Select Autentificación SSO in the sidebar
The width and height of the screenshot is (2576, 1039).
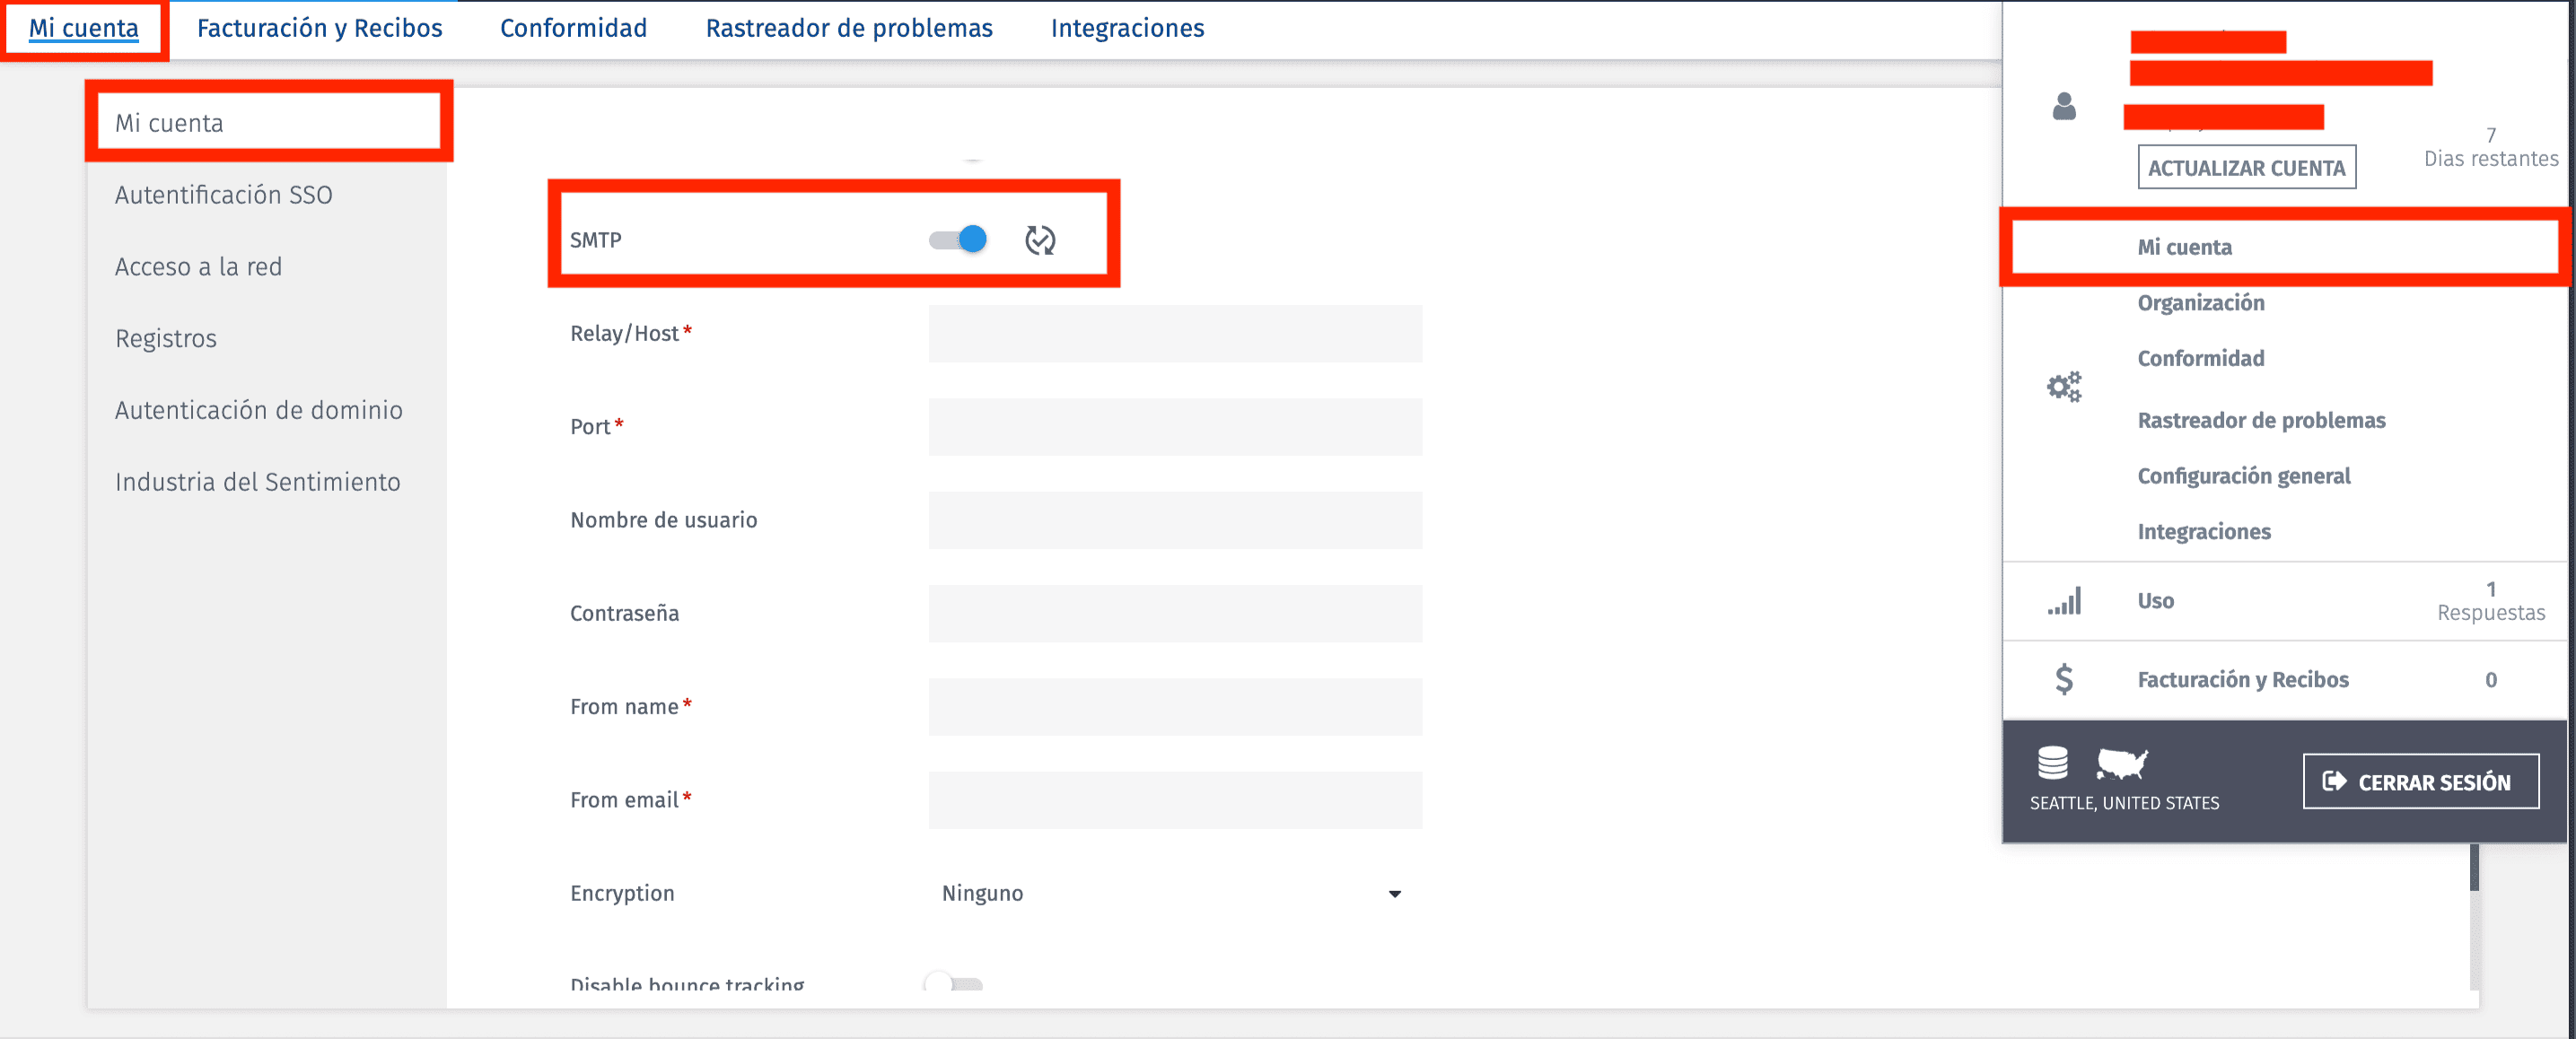[224, 194]
